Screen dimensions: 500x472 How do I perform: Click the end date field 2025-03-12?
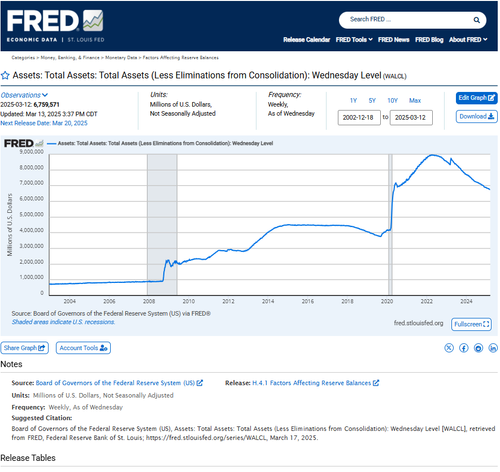[411, 118]
